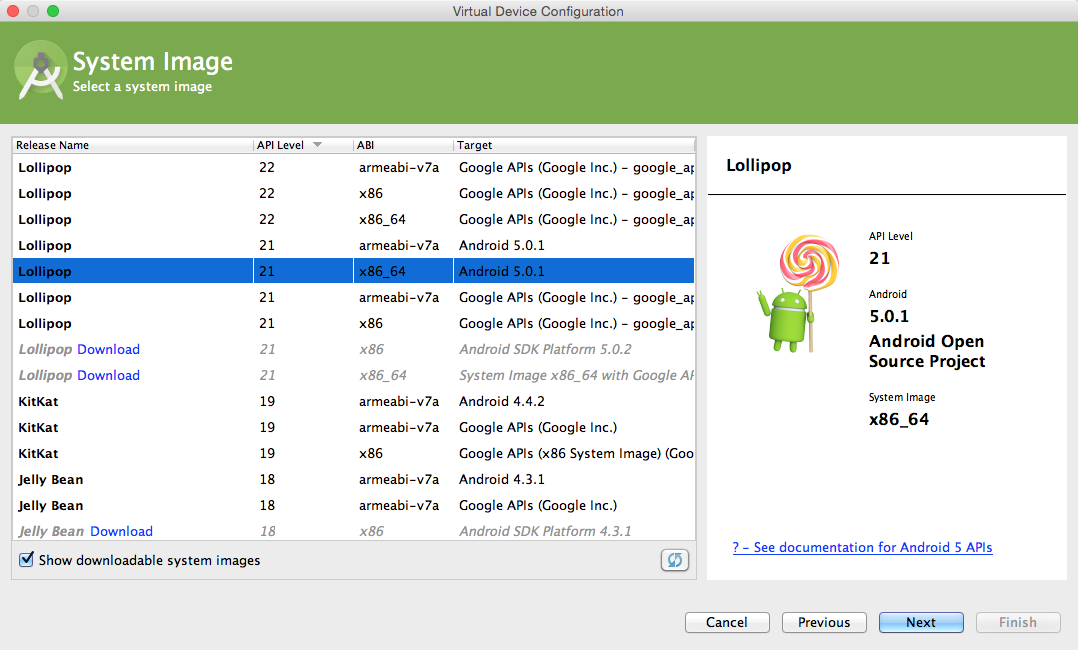The image size is (1078, 650).
Task: Click Android version 5.0.1 in details panel
Action: (x=889, y=316)
